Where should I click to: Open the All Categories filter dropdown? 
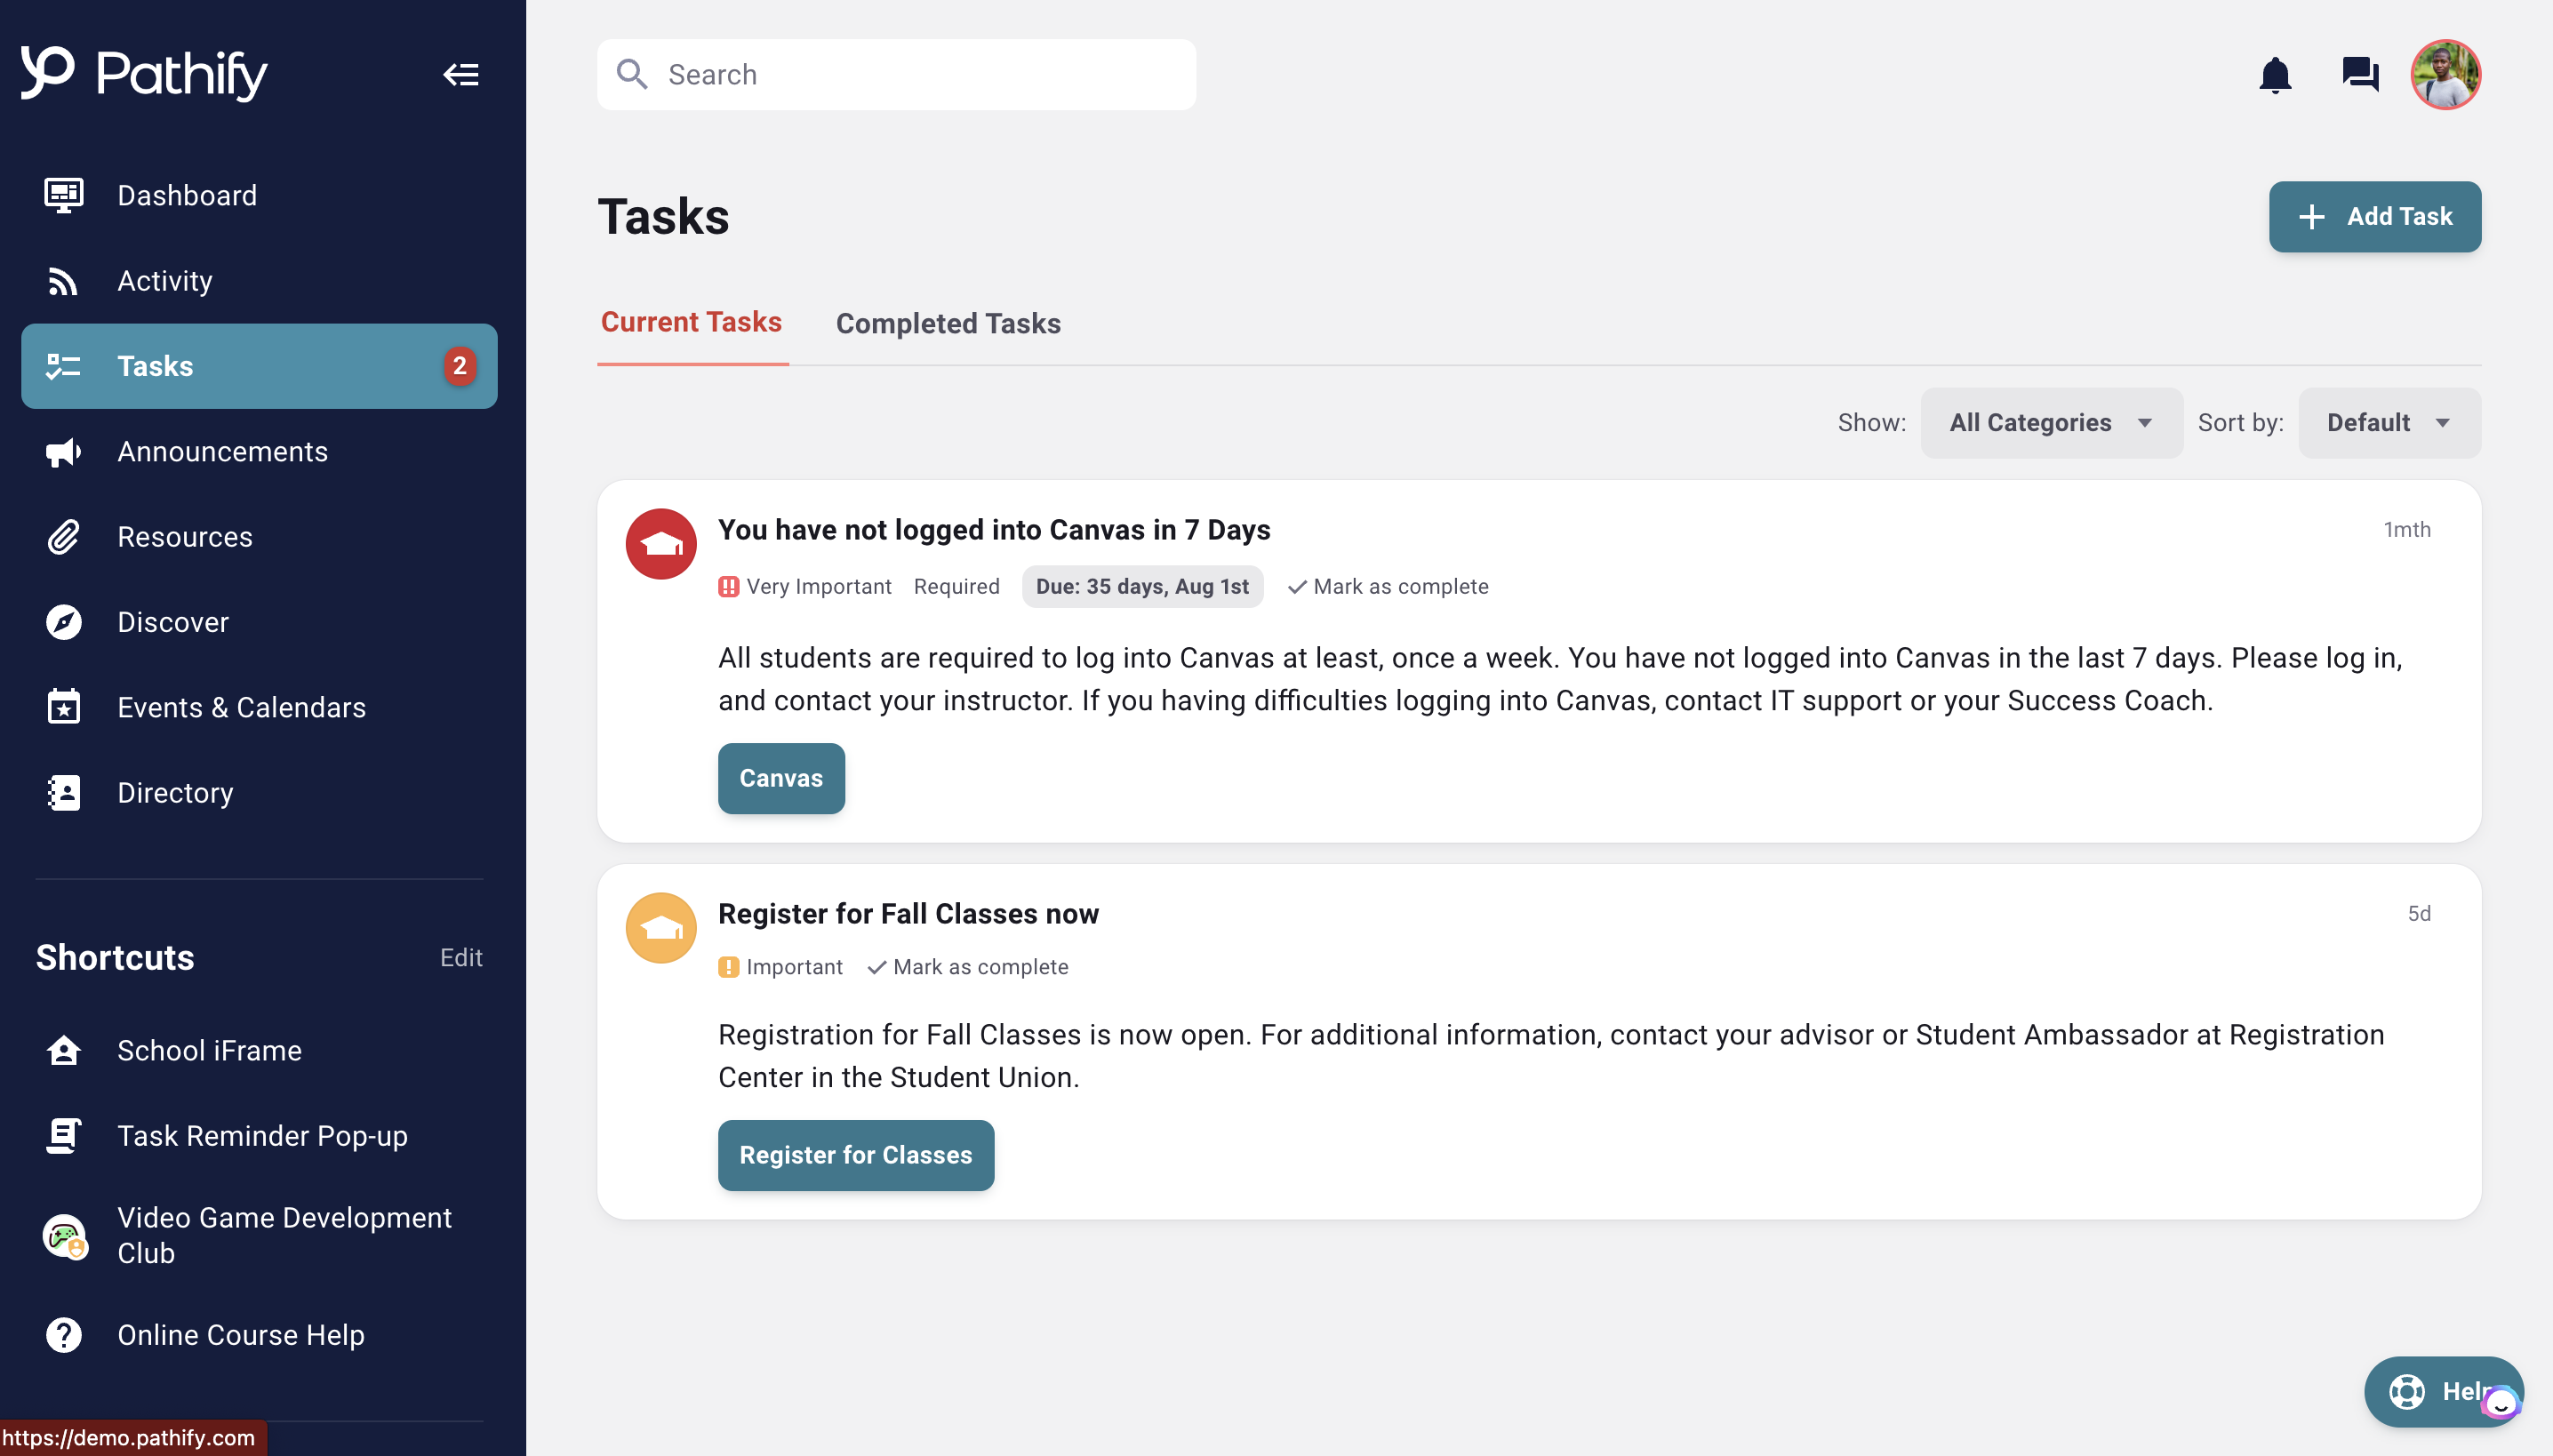point(2051,422)
